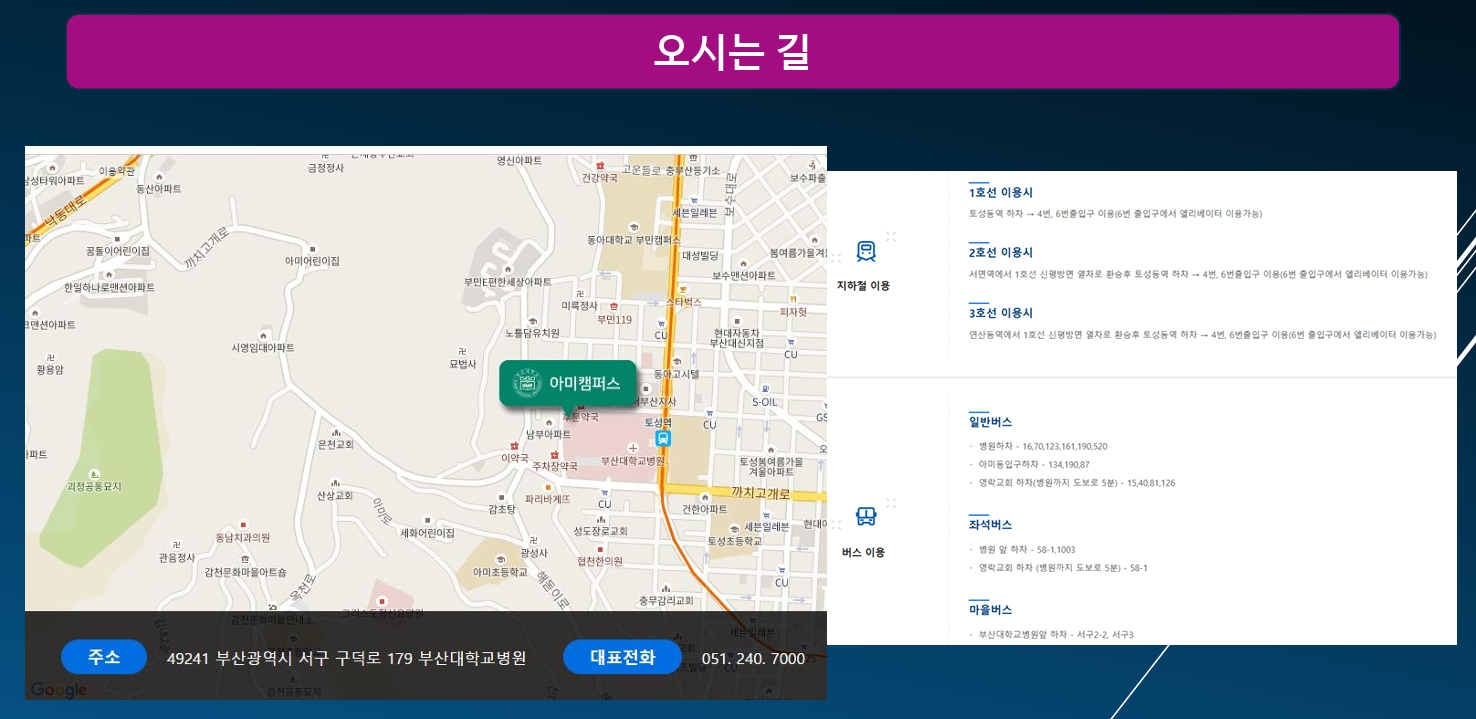The width and height of the screenshot is (1476, 719).
Task: Click the 아미초등학교 school icon
Action: click(x=500, y=560)
